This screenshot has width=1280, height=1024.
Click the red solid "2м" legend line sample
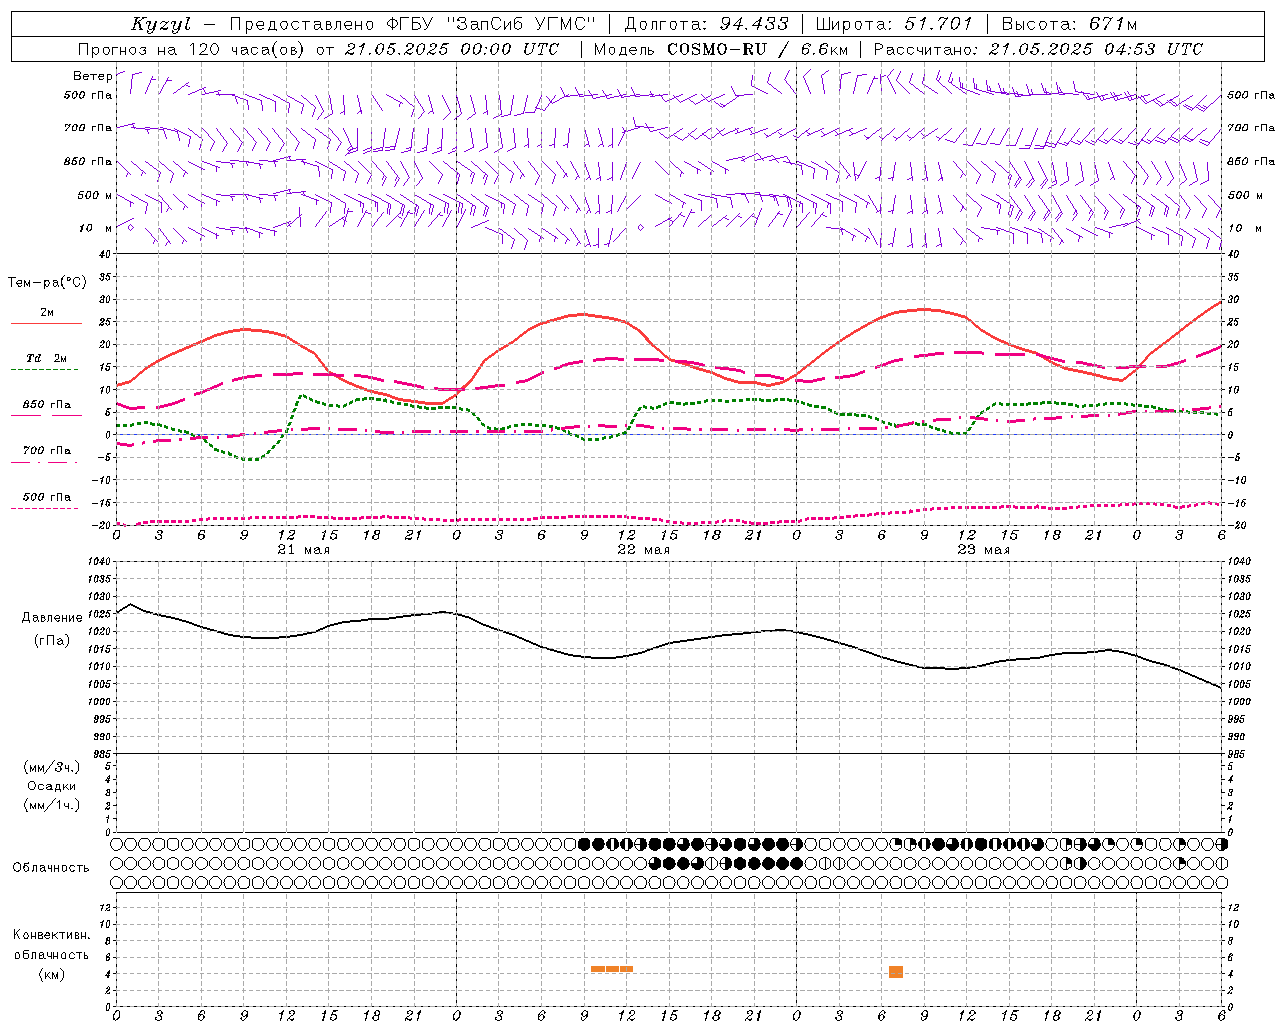tap(46, 324)
